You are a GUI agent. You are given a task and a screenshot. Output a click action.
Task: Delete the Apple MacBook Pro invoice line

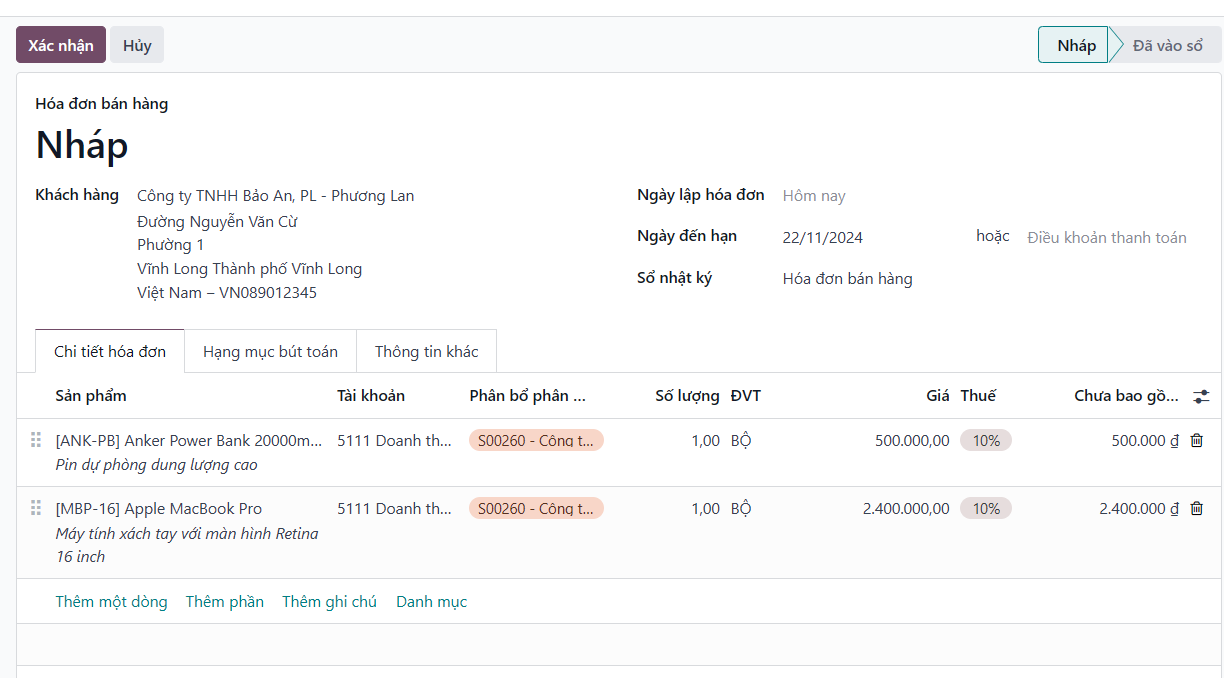click(1197, 508)
